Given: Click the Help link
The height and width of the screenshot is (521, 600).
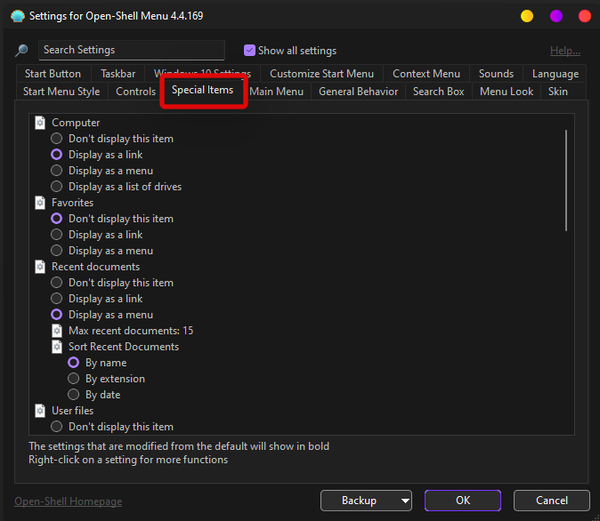Looking at the screenshot, I should click(x=564, y=51).
